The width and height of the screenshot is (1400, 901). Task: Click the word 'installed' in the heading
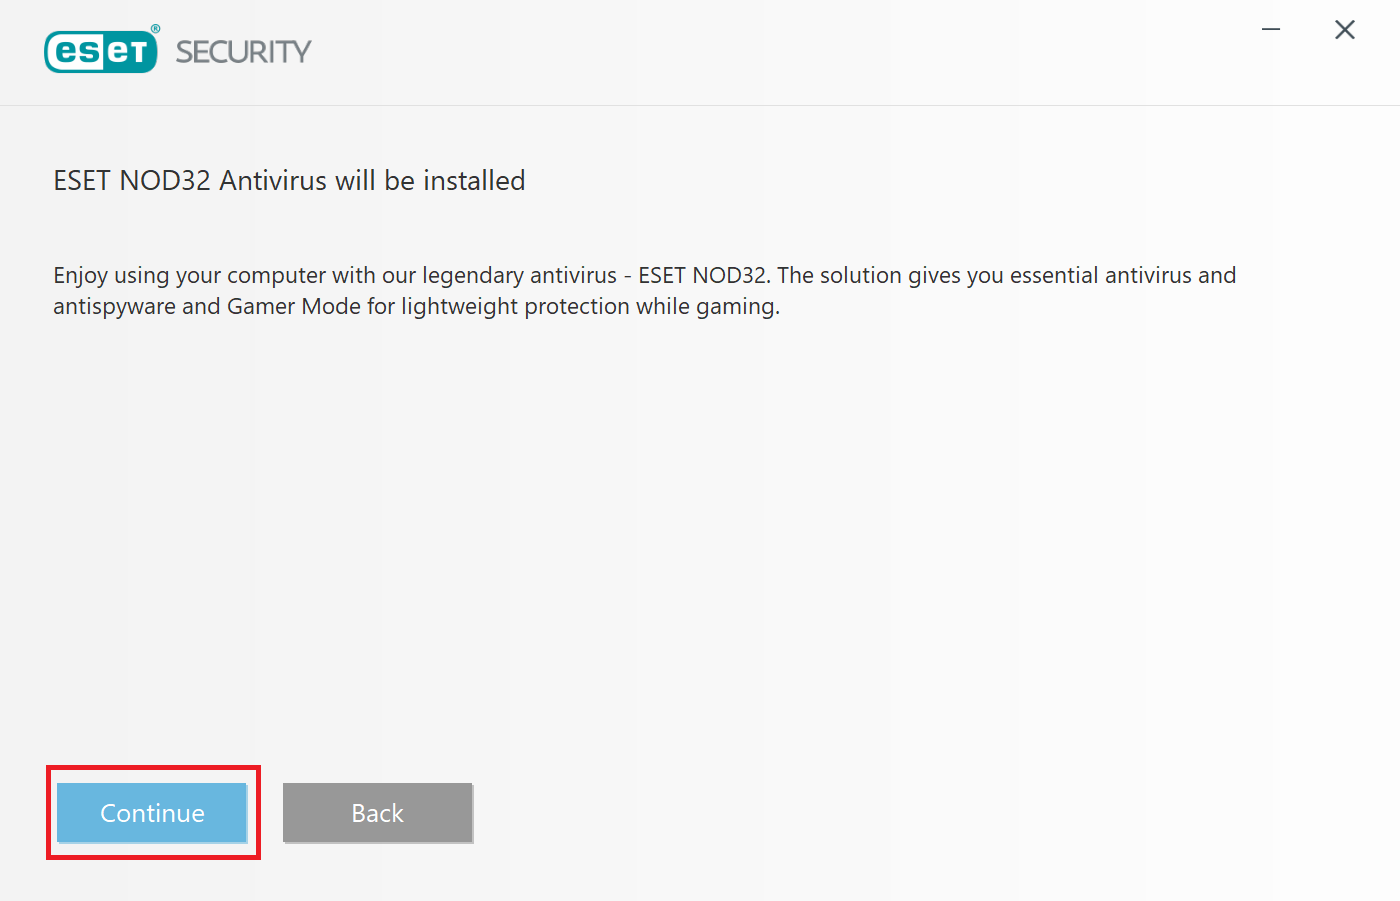[x=474, y=181]
